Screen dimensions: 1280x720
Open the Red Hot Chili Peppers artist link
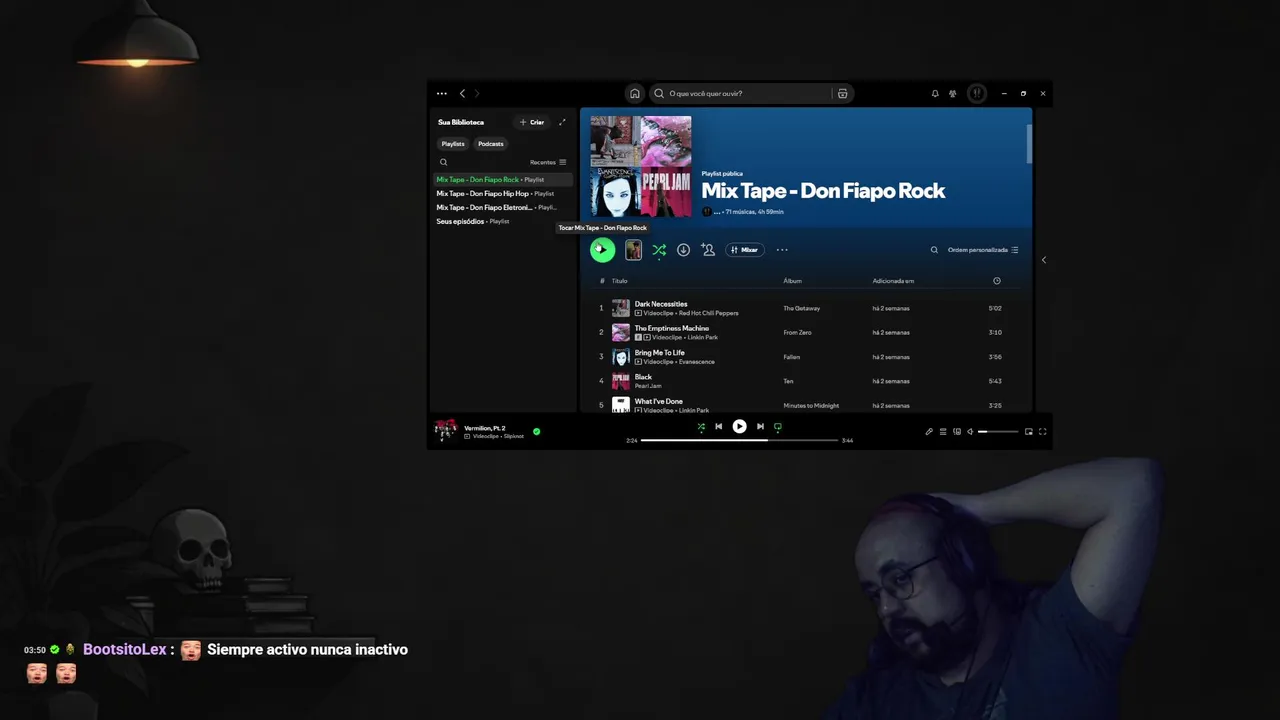708,313
